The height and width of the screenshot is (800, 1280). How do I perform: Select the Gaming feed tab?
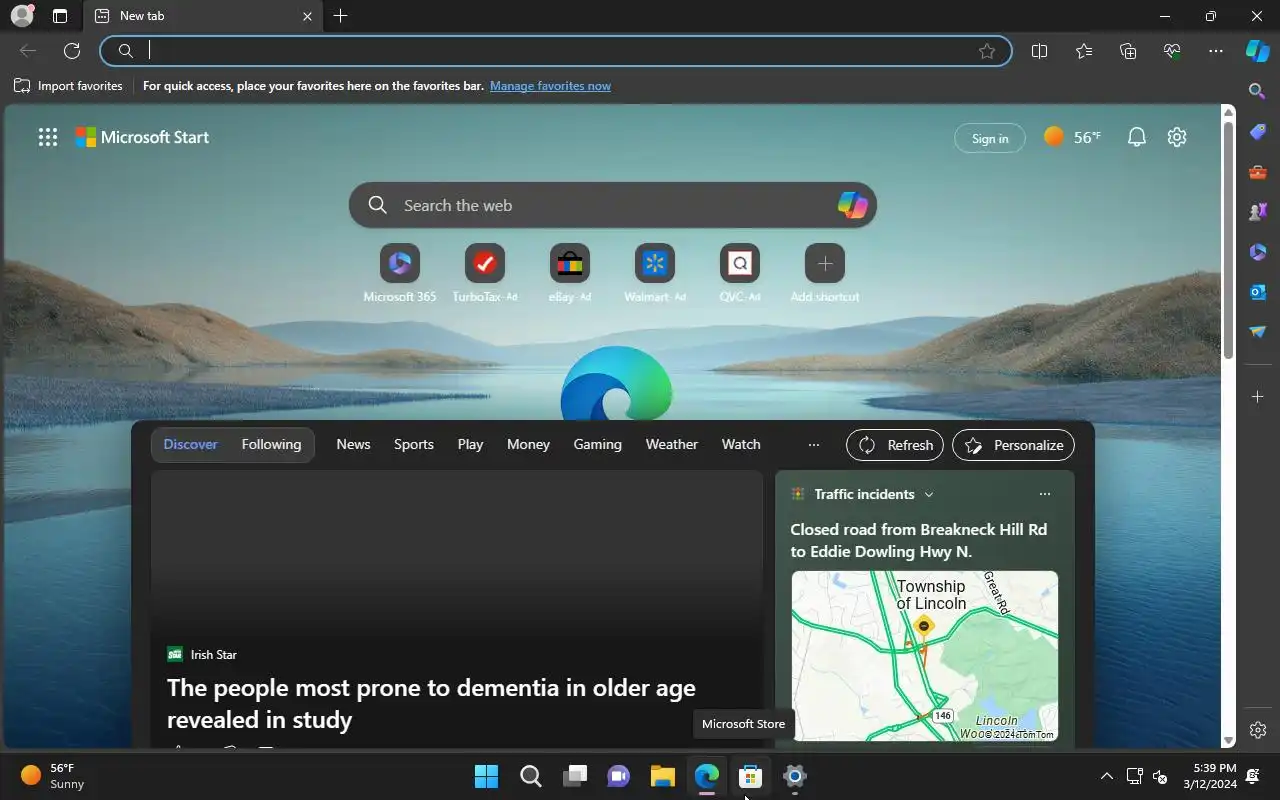(x=597, y=445)
